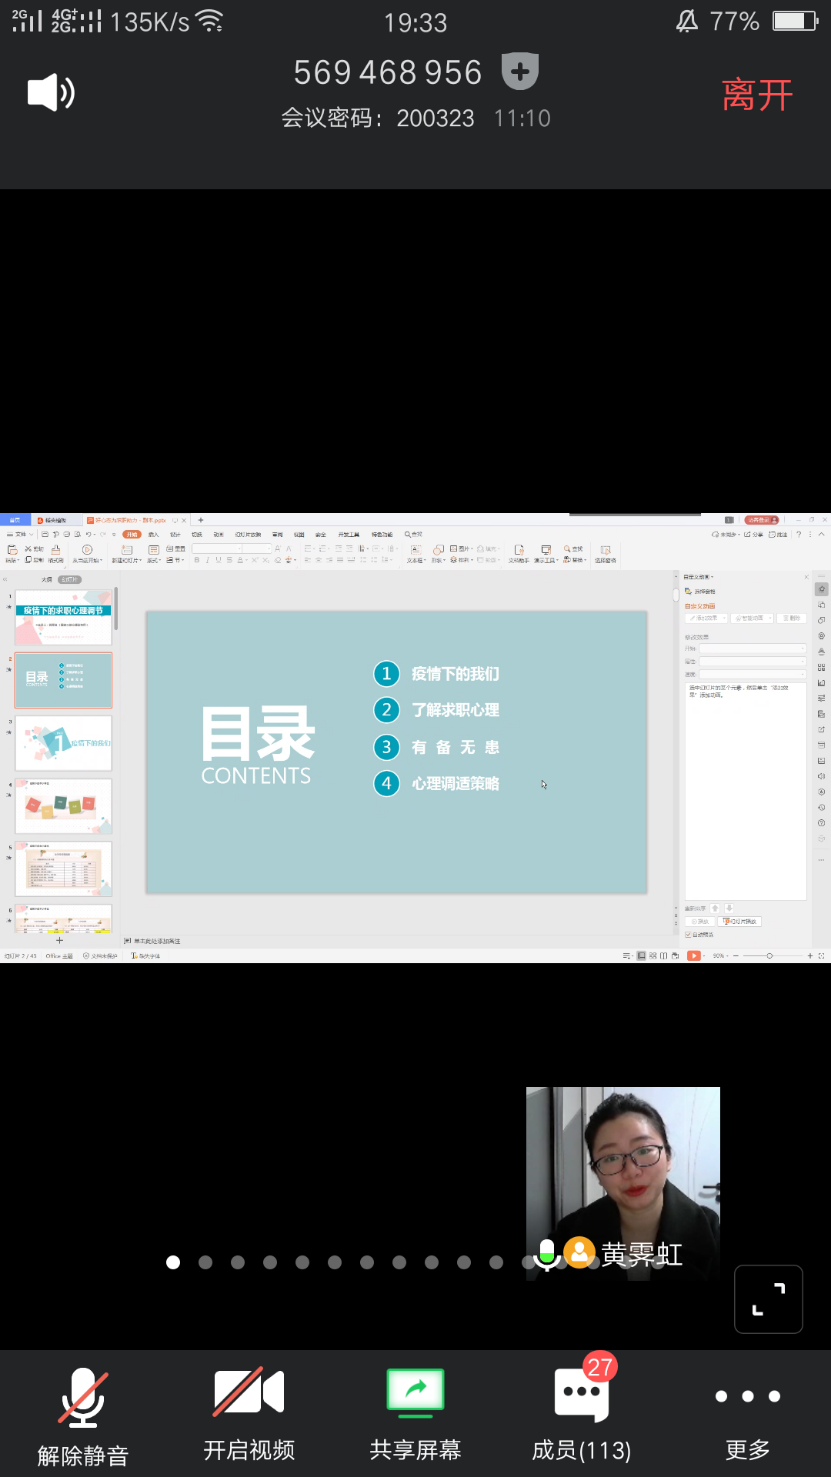Open the 动画 ribbon tab in WPS
The width and height of the screenshot is (831, 1477).
pyautogui.click(x=219, y=535)
